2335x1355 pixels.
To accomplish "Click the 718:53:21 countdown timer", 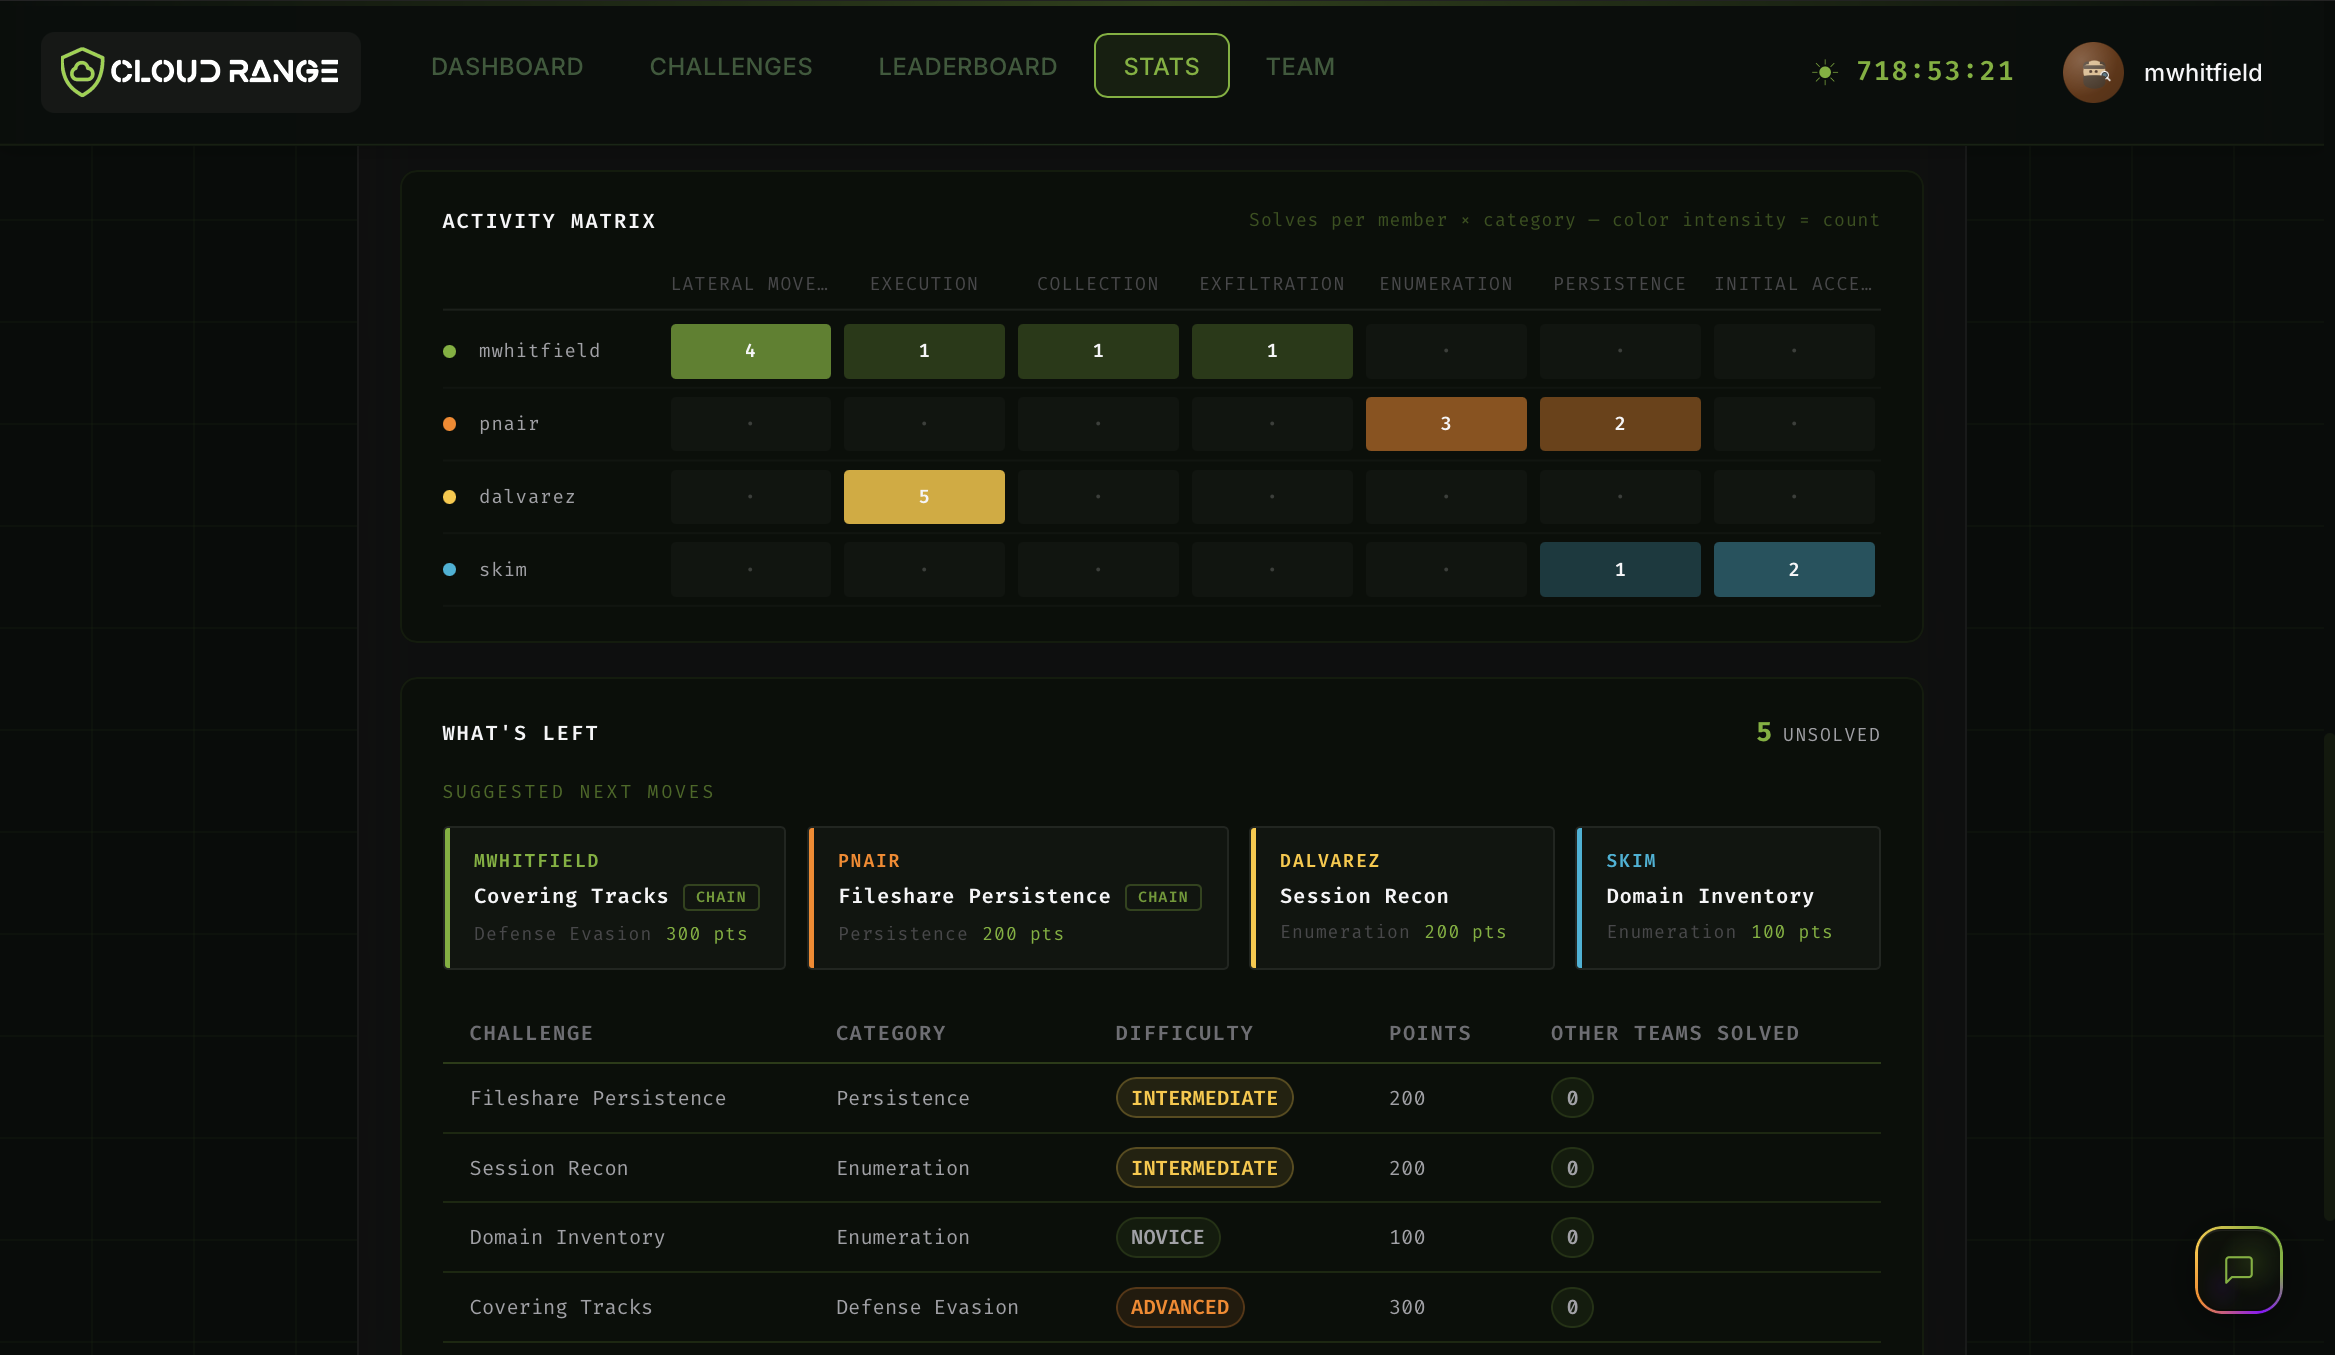I will 1935,71.
